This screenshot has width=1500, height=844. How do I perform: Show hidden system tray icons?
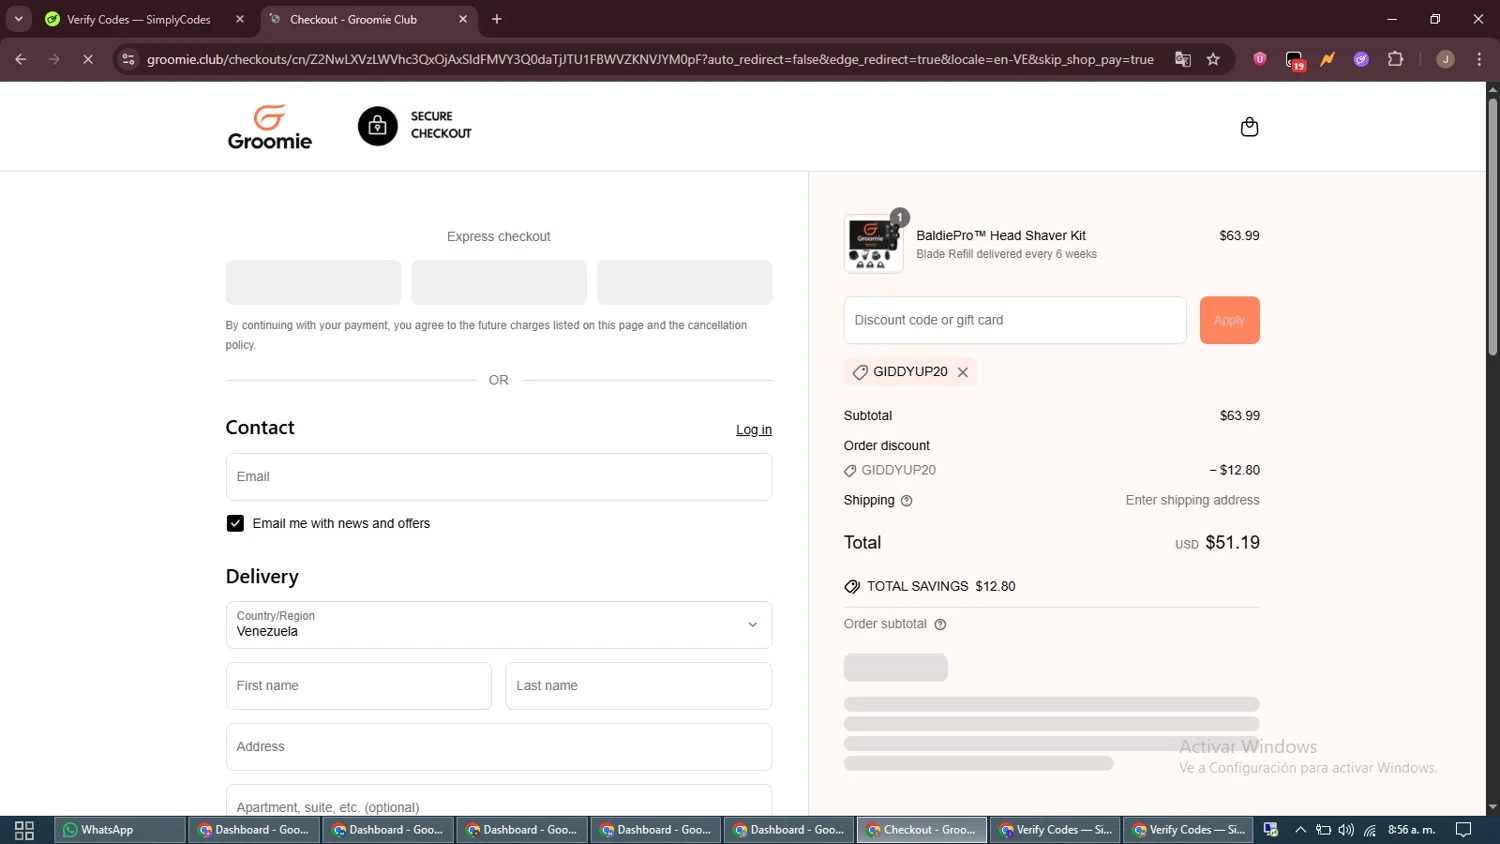point(1300,830)
